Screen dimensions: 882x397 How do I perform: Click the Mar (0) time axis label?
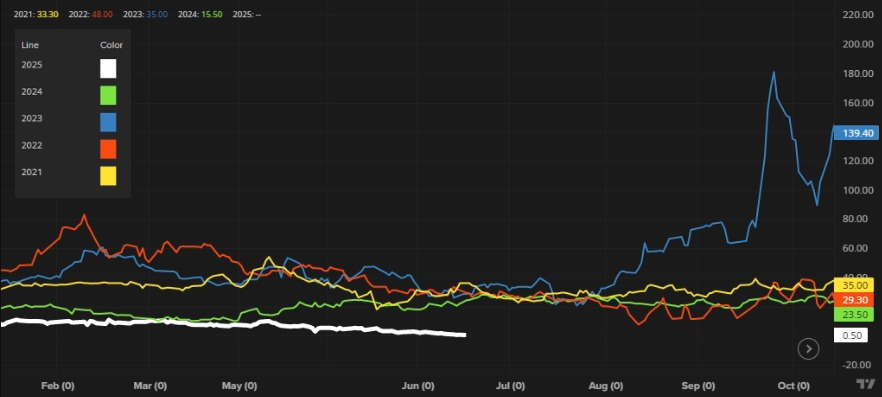pyautogui.click(x=150, y=386)
